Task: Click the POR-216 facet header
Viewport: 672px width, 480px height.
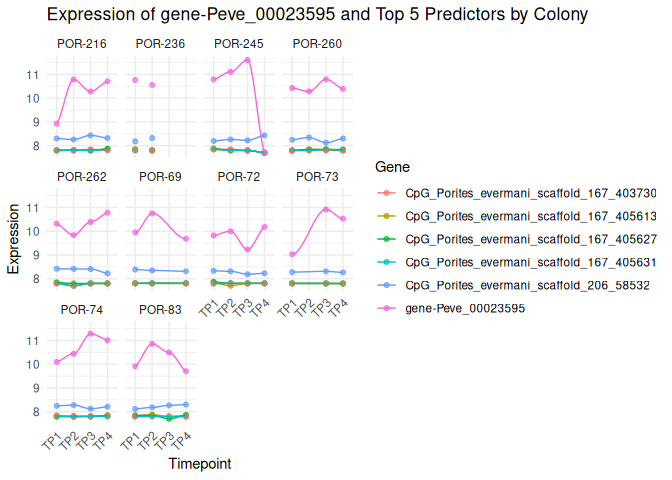Action: (x=82, y=44)
